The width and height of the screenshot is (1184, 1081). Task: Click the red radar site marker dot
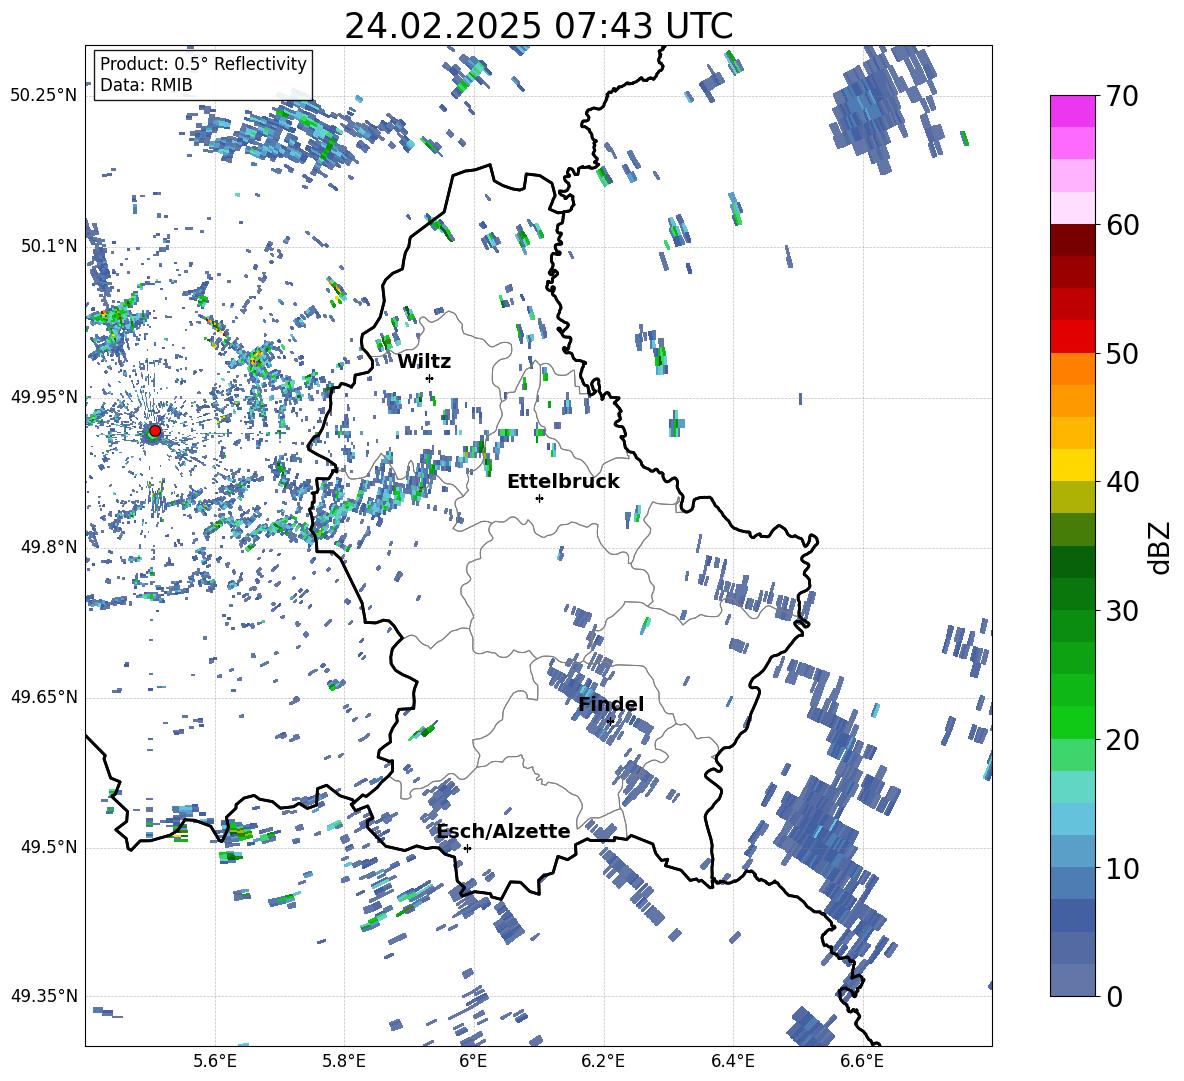click(154, 430)
